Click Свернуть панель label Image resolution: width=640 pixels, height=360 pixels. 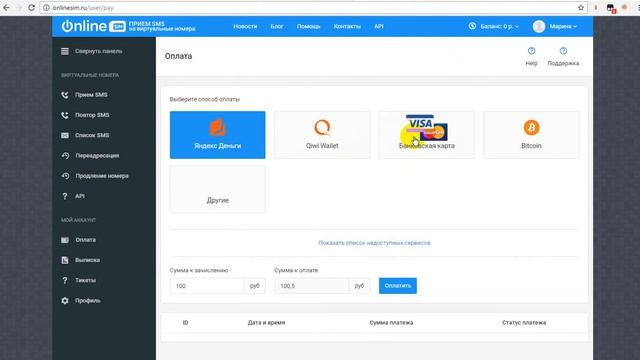click(x=98, y=51)
